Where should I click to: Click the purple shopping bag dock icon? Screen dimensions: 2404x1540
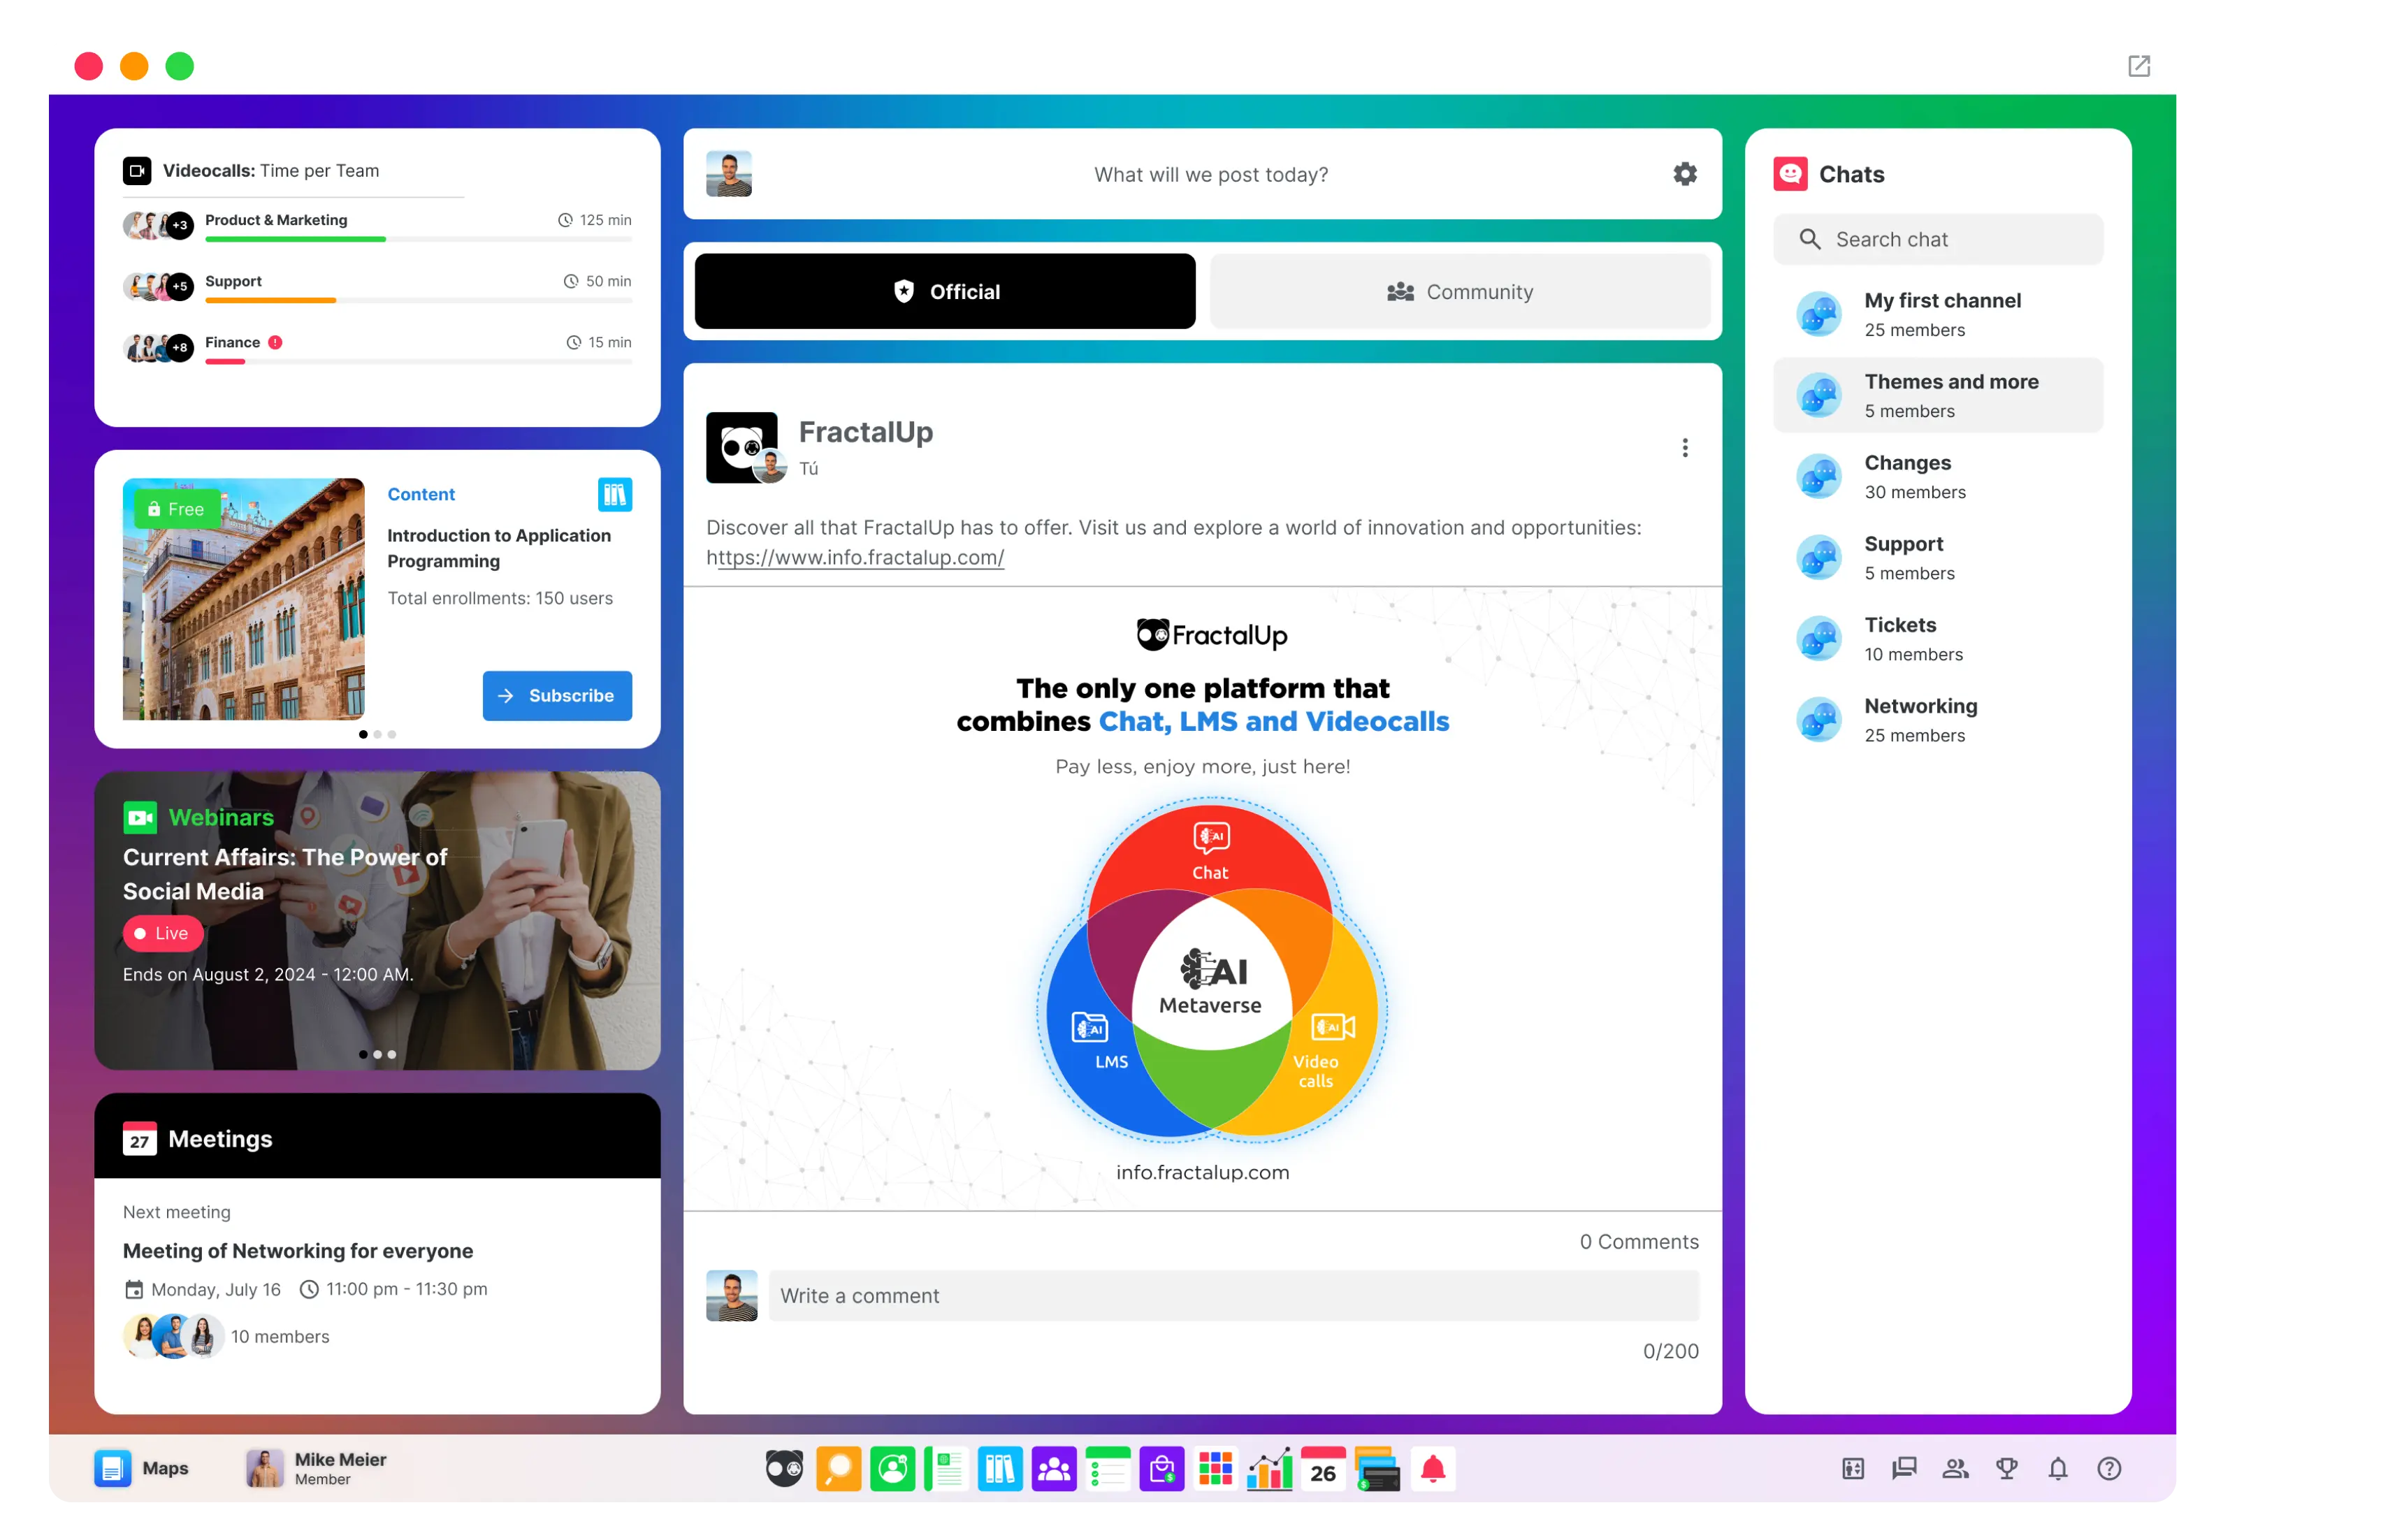[1161, 1469]
